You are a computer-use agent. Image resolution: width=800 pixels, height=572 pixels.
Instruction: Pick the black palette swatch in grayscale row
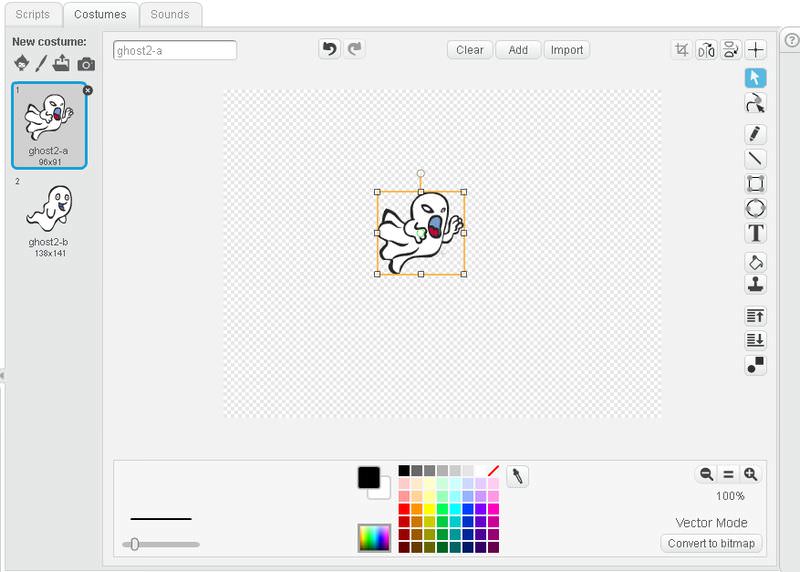coord(404,470)
